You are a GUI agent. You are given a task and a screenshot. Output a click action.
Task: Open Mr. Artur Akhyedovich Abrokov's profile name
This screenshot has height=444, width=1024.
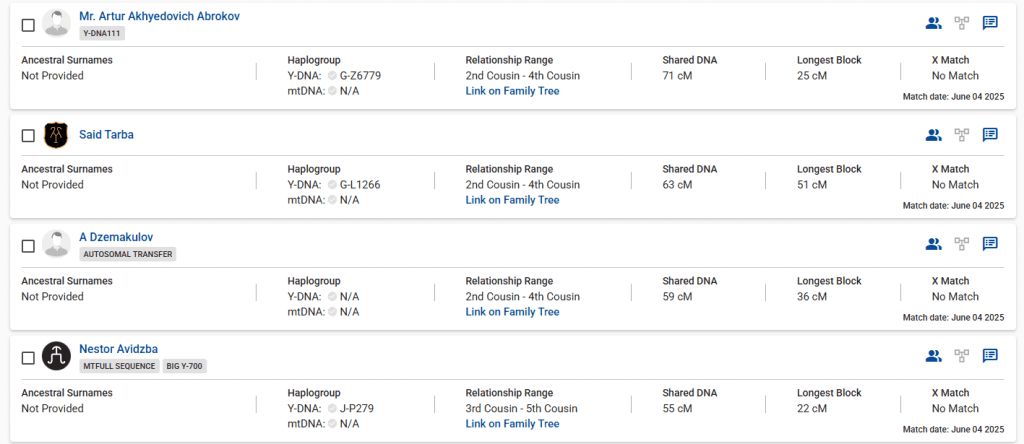[x=159, y=16]
